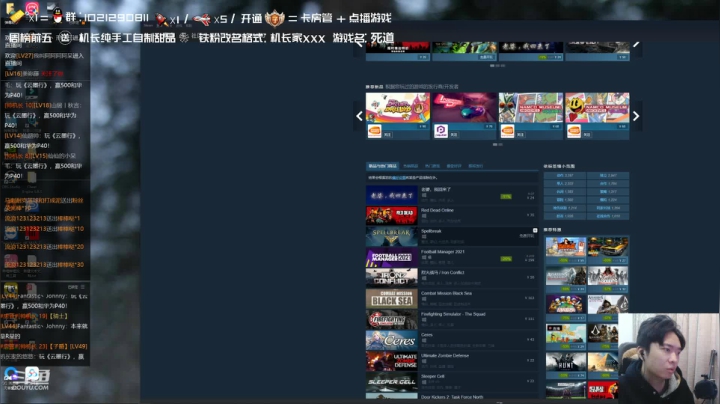Click the small icon on Spellbreak row
Image resolution: width=720 pixels, height=404 pixels.
[x=535, y=230]
